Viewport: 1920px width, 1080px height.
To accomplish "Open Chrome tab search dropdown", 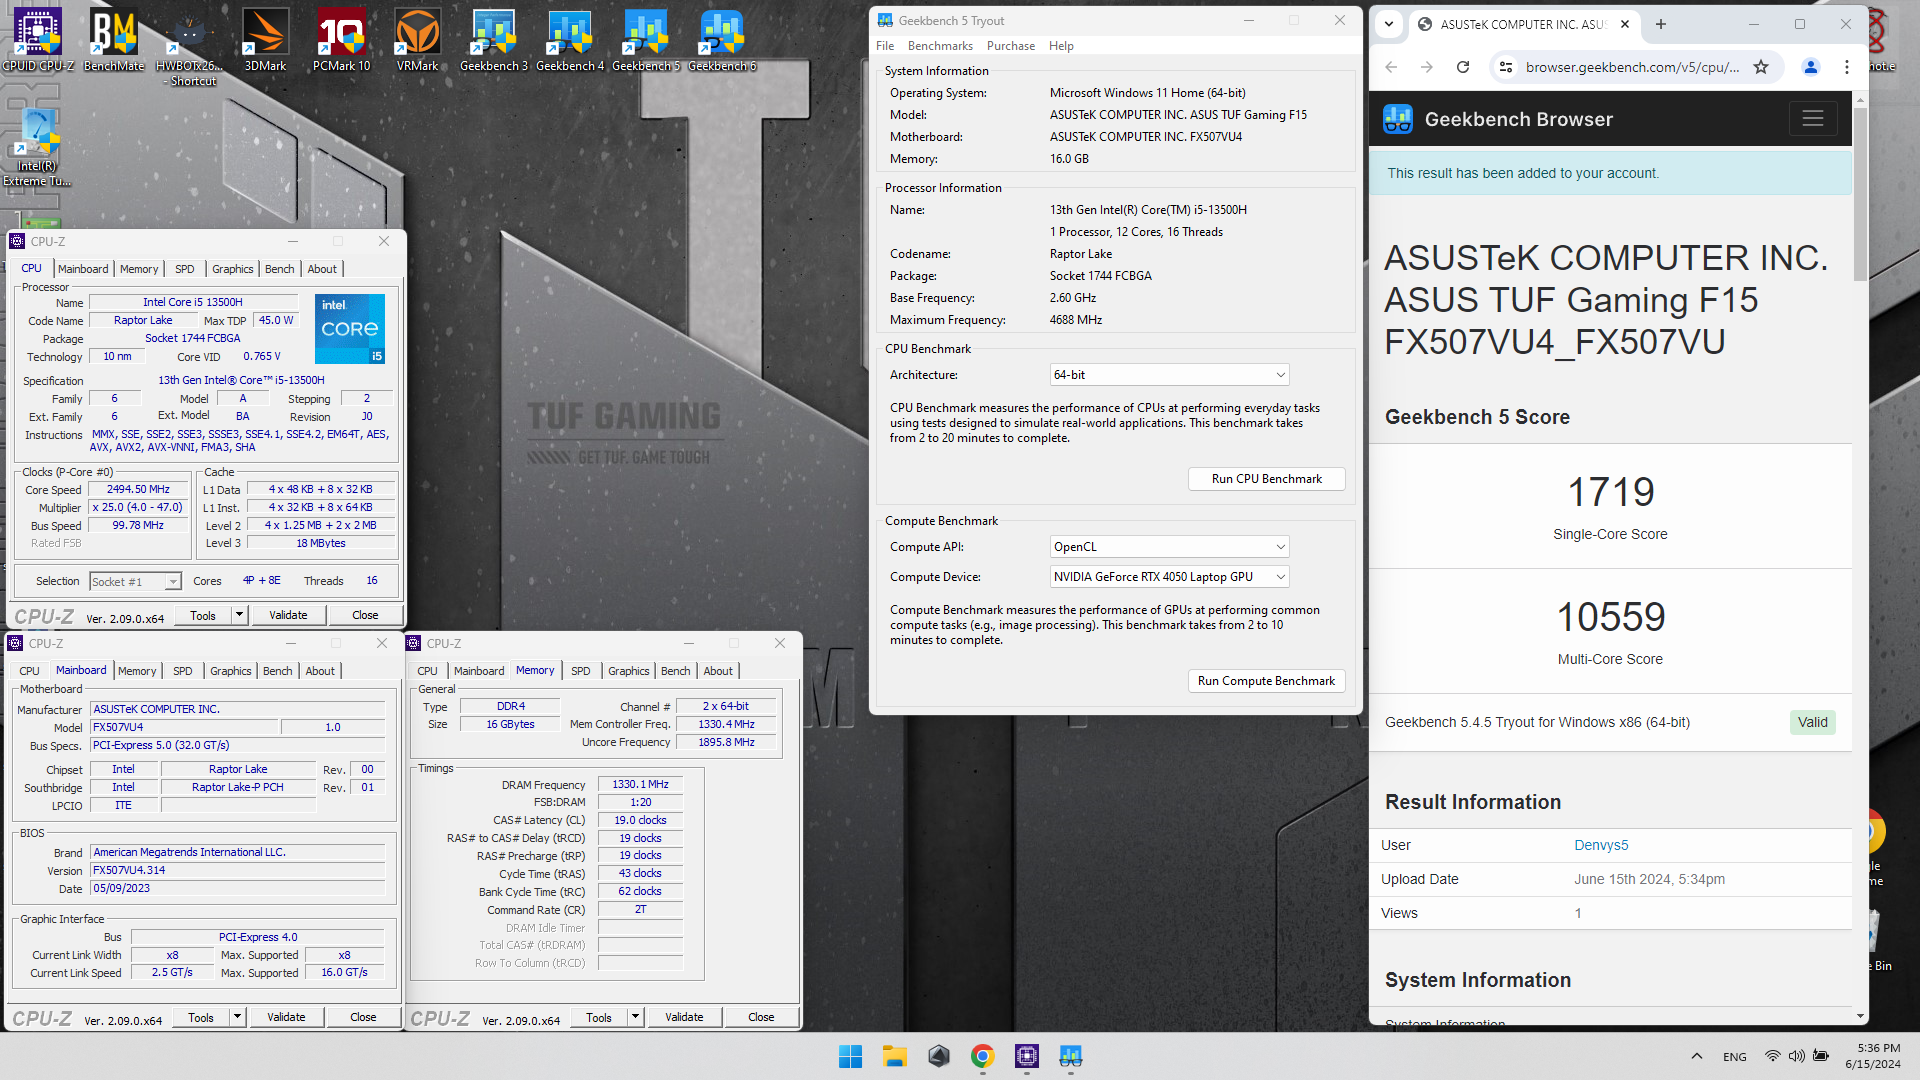I will pos(1389,24).
